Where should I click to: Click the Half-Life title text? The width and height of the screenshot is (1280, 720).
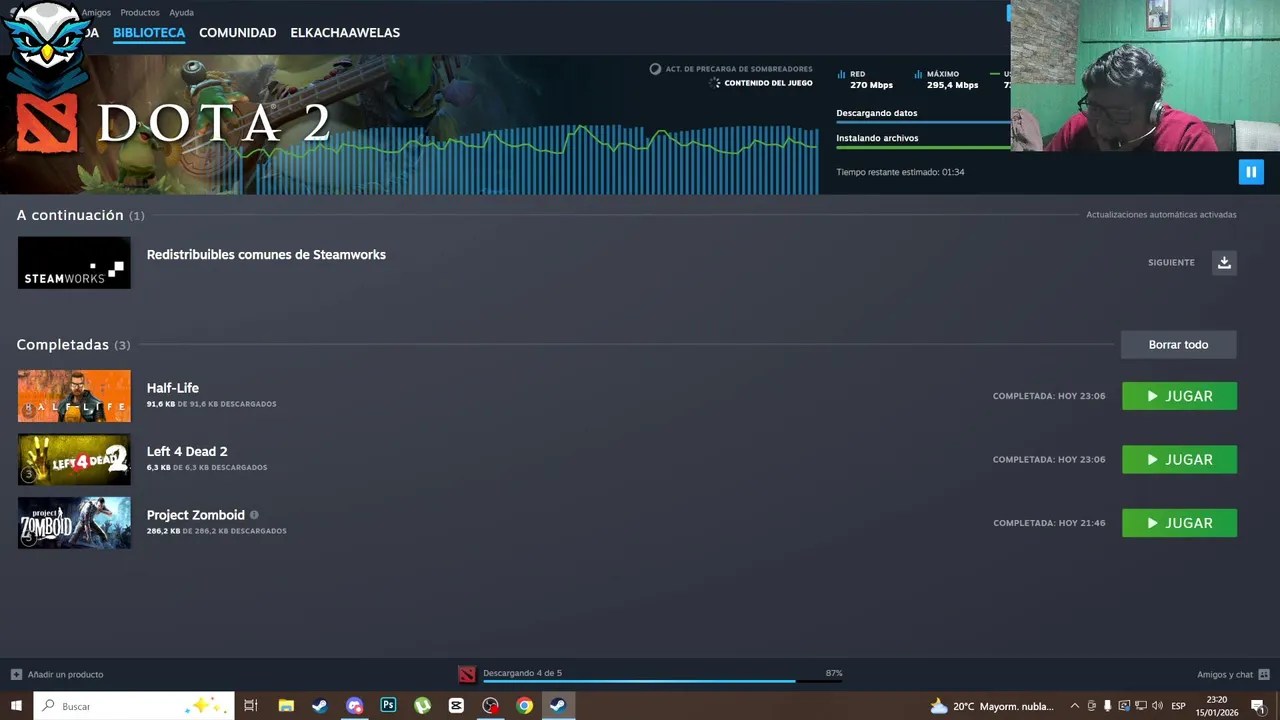(x=173, y=388)
